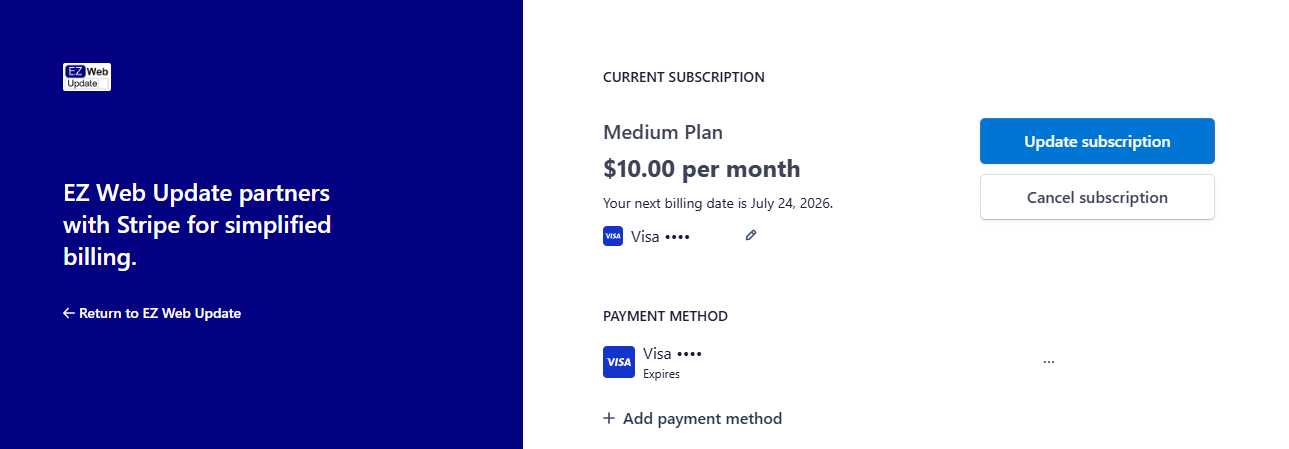Click the EZ Web Update logo

point(87,77)
